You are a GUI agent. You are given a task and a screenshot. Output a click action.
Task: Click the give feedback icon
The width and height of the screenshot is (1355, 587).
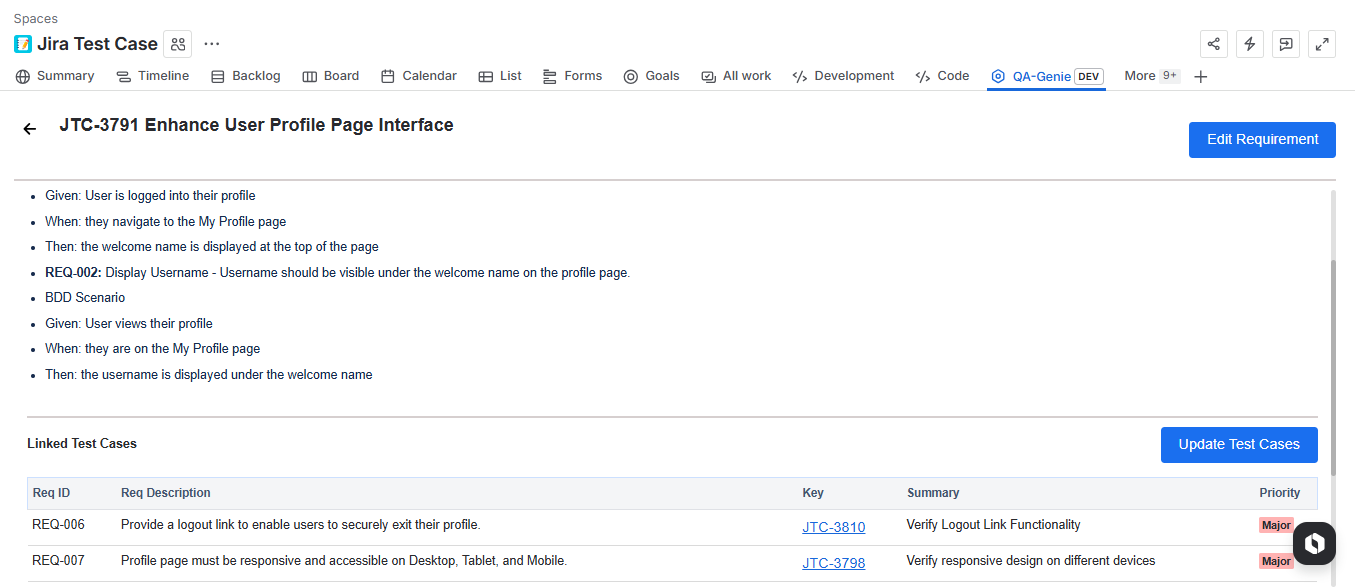[1286, 44]
